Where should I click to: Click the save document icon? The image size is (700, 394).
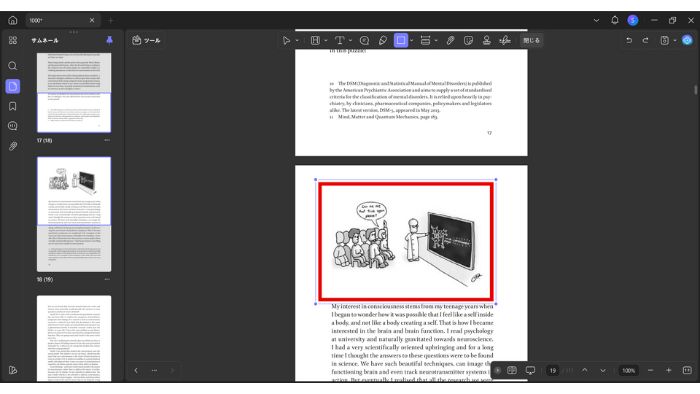(x=665, y=40)
